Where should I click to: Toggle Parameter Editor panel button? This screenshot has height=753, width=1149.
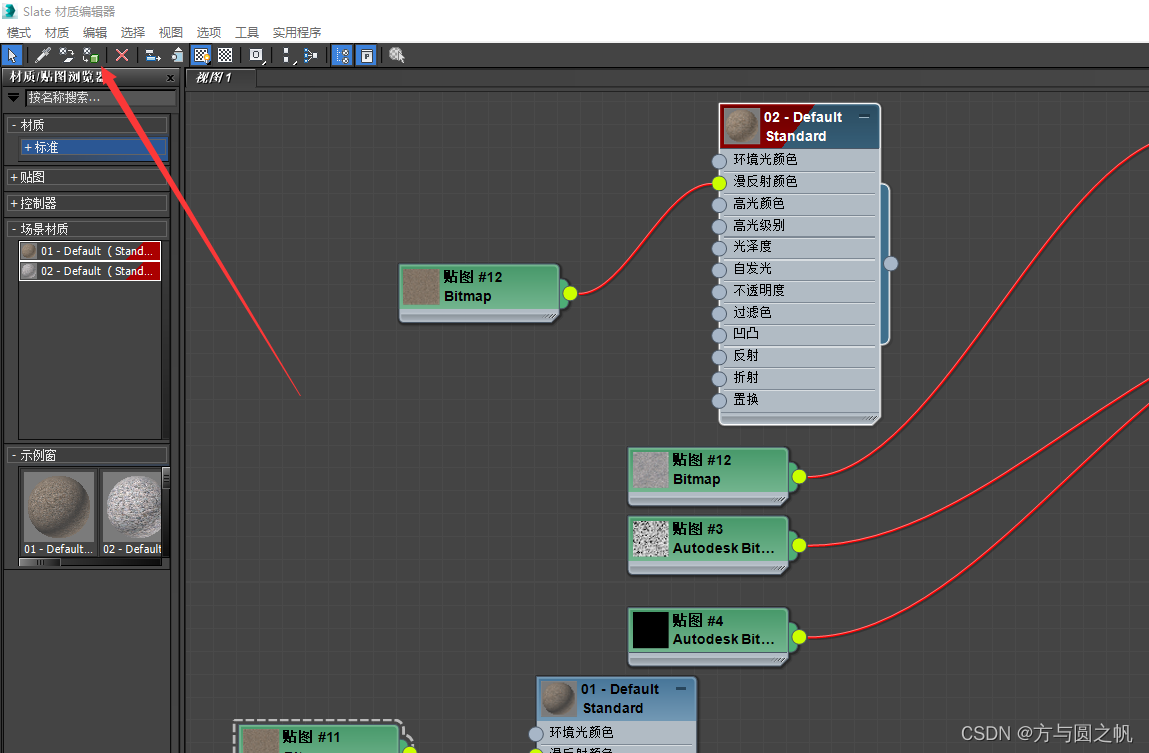(x=367, y=55)
